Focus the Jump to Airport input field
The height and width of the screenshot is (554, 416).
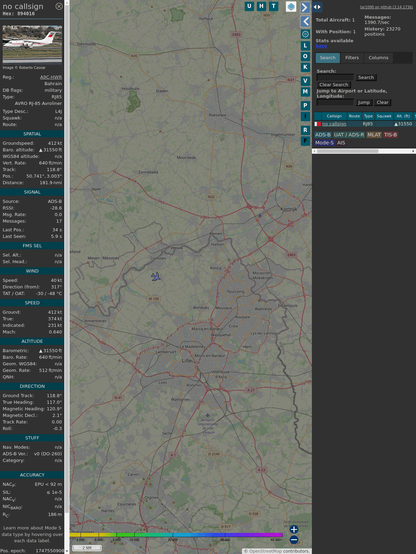click(335, 102)
